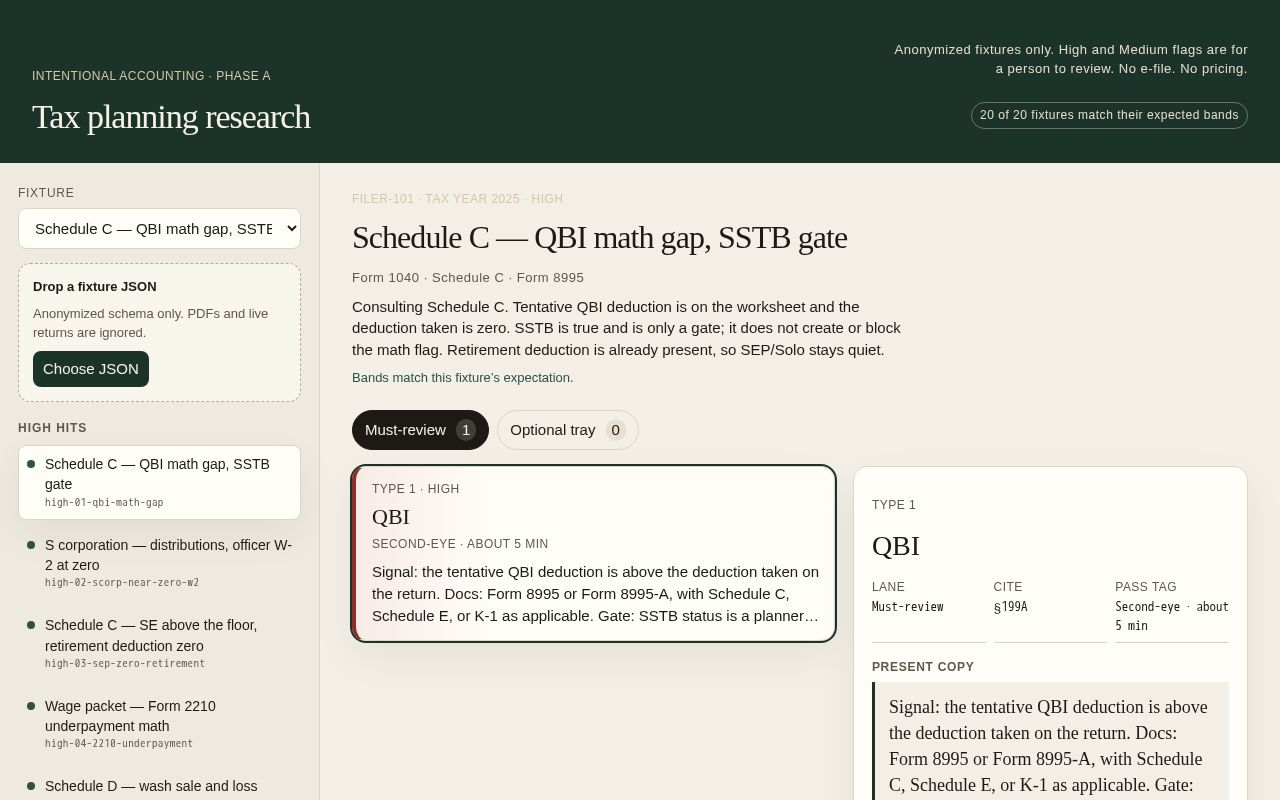Image resolution: width=1280 pixels, height=800 pixels.
Task: Click the PRESENT COPY section label
Action: click(923, 667)
